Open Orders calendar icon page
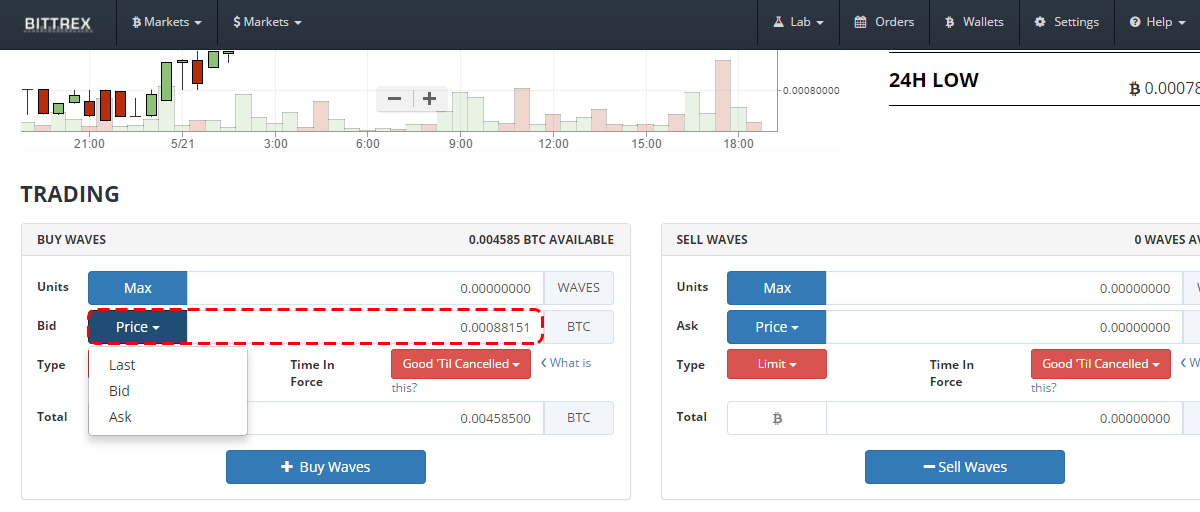 [883, 22]
